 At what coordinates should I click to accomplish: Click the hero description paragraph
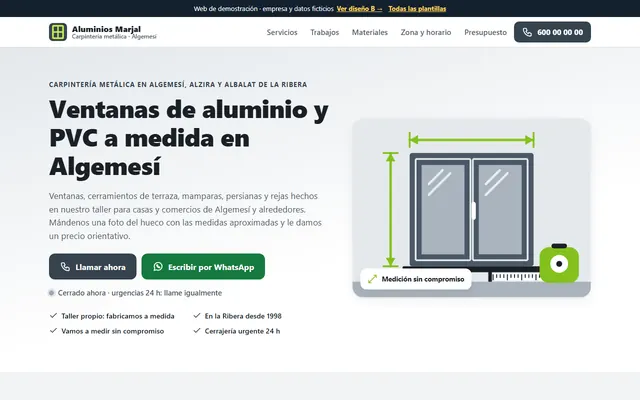coord(185,216)
